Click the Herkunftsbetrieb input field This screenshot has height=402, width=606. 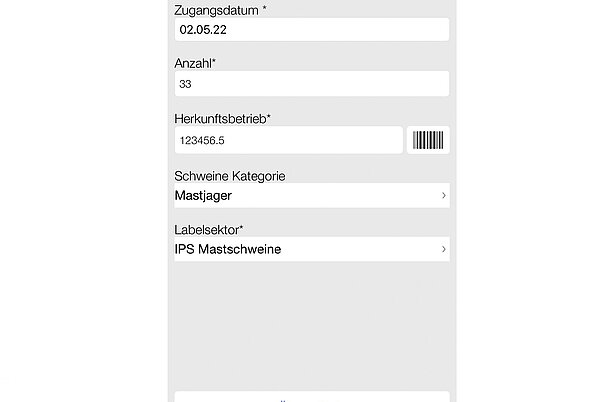click(x=288, y=141)
